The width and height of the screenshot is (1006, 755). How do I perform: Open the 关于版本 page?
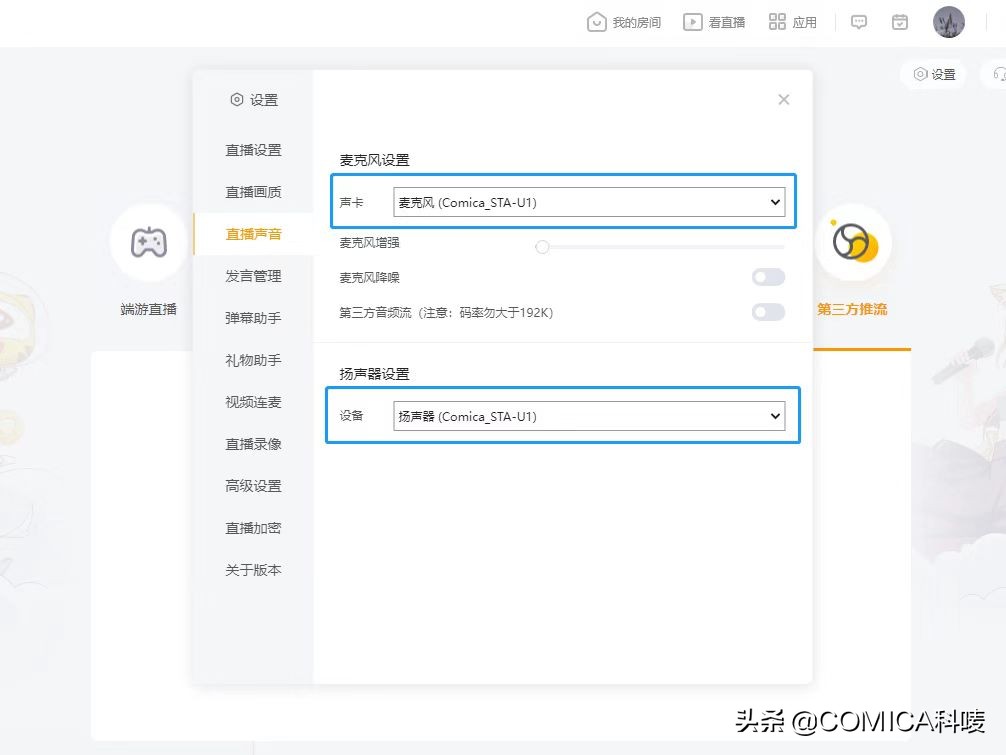pyautogui.click(x=253, y=570)
